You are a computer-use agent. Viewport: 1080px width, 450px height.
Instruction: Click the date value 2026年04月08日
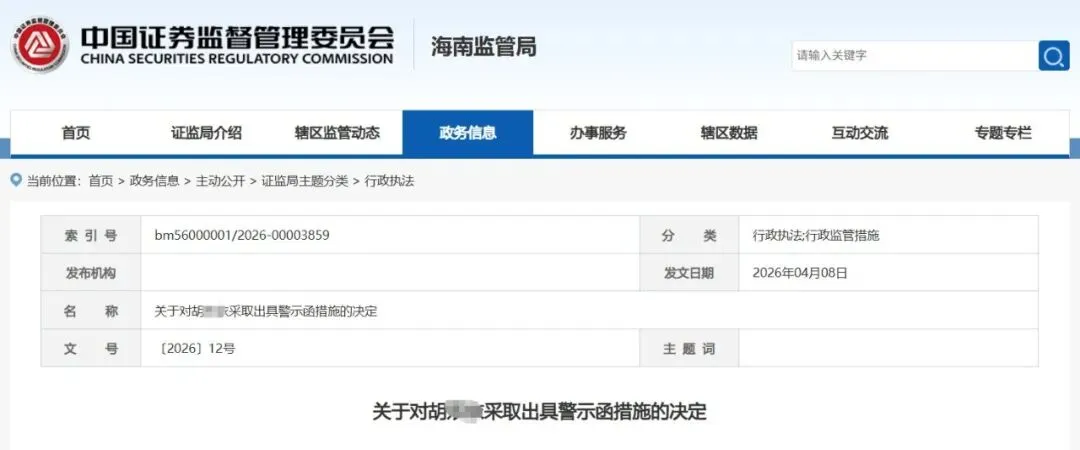coord(800,273)
